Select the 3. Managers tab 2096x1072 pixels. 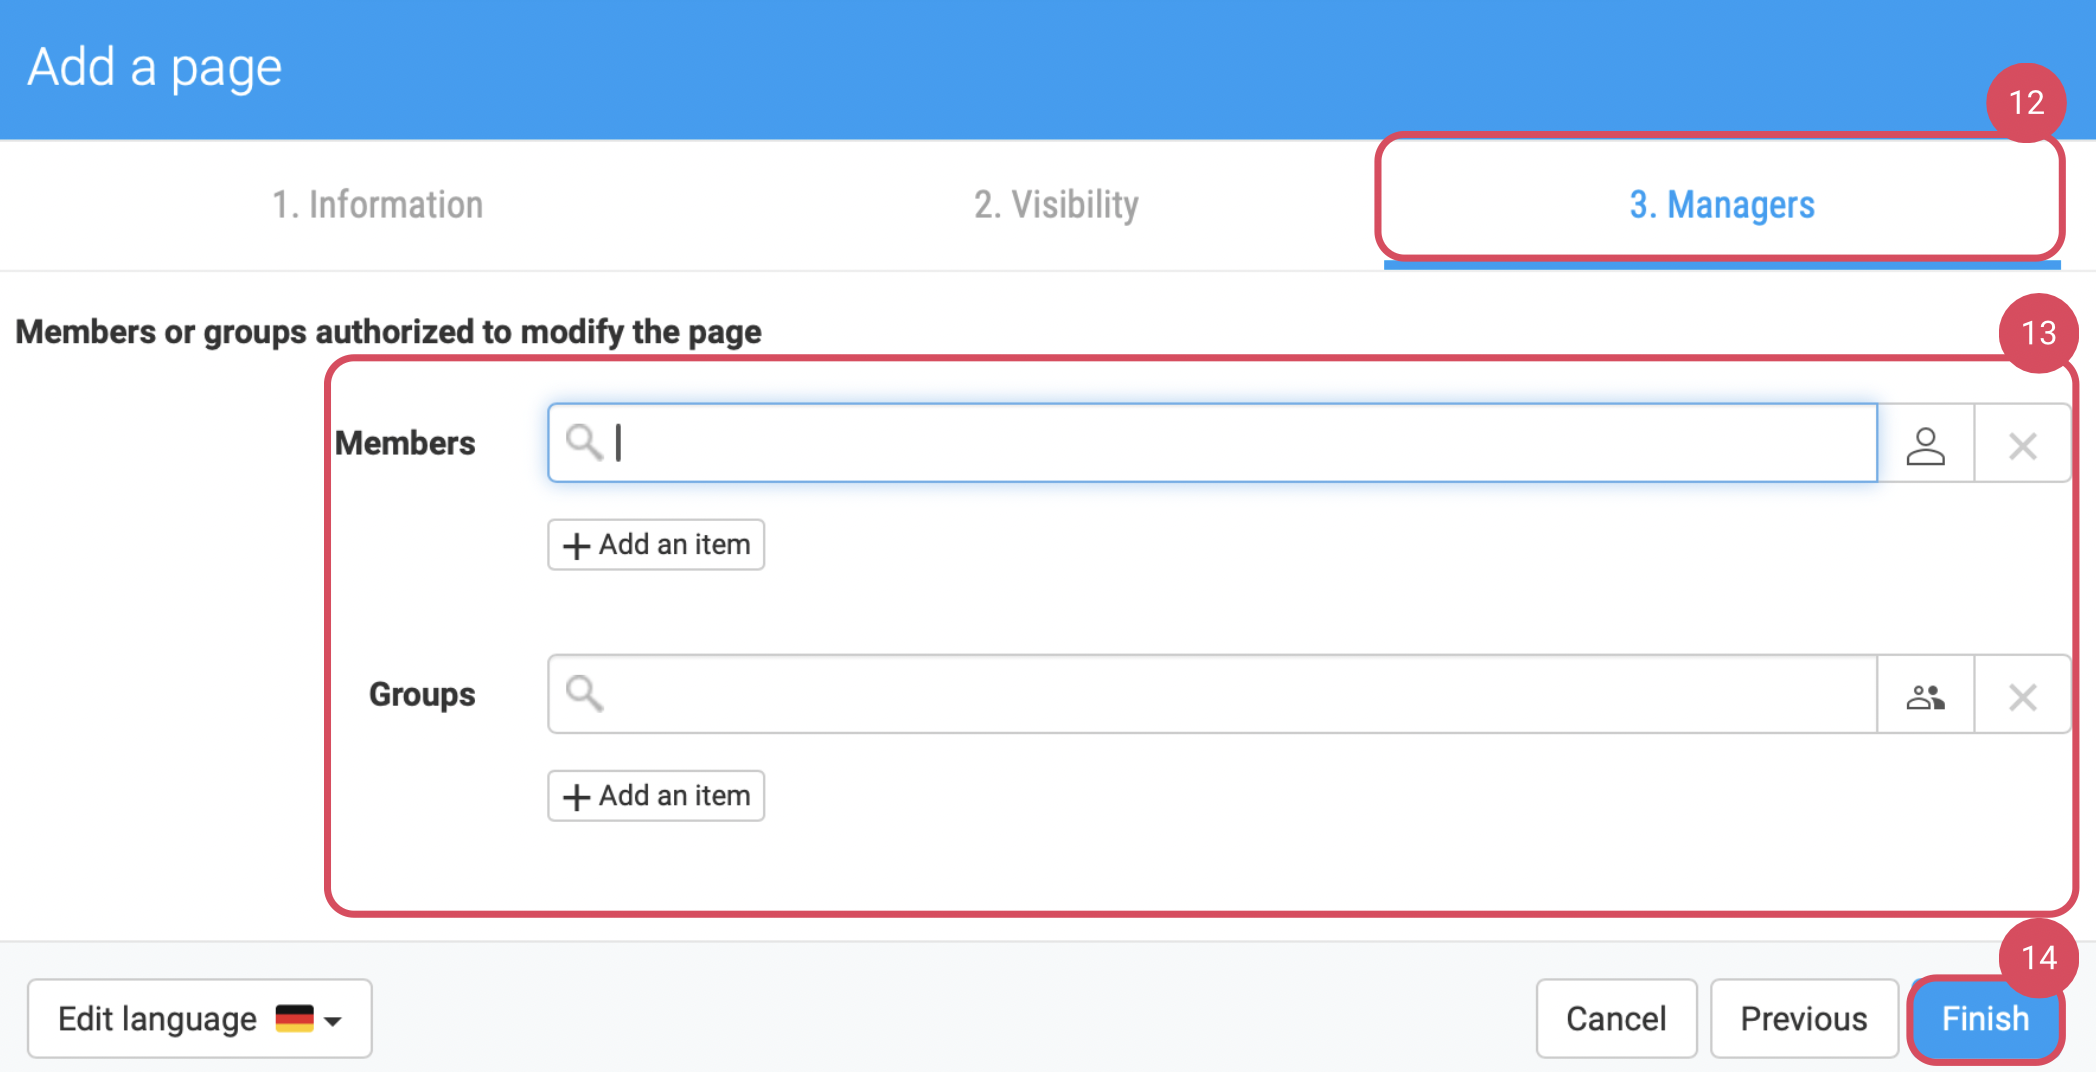coord(1721,205)
